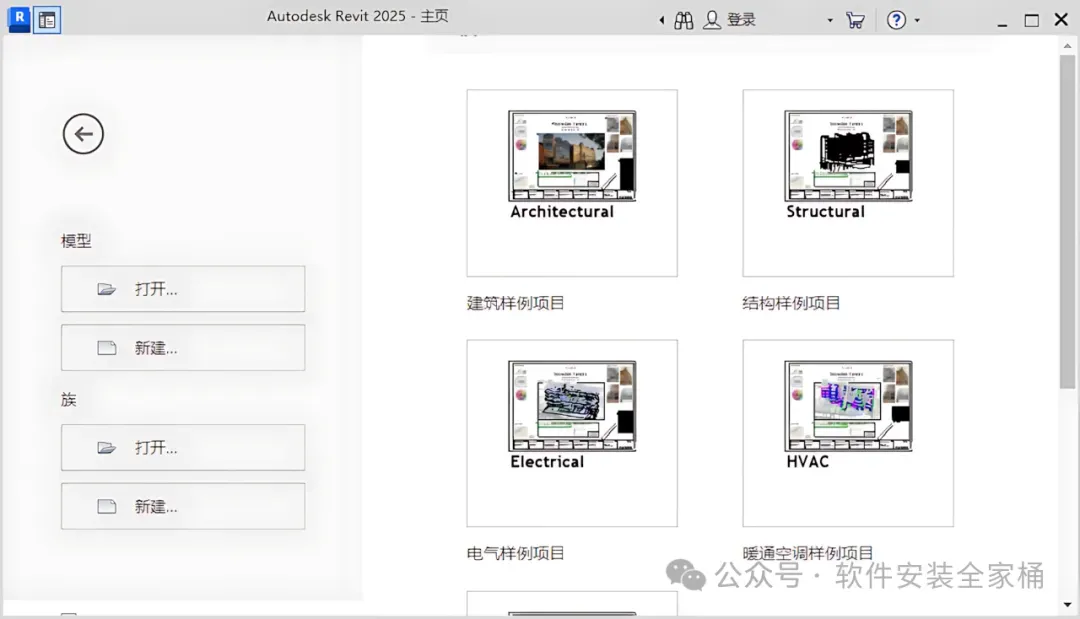Open the HVAC sample project thumbnail

(x=848, y=433)
